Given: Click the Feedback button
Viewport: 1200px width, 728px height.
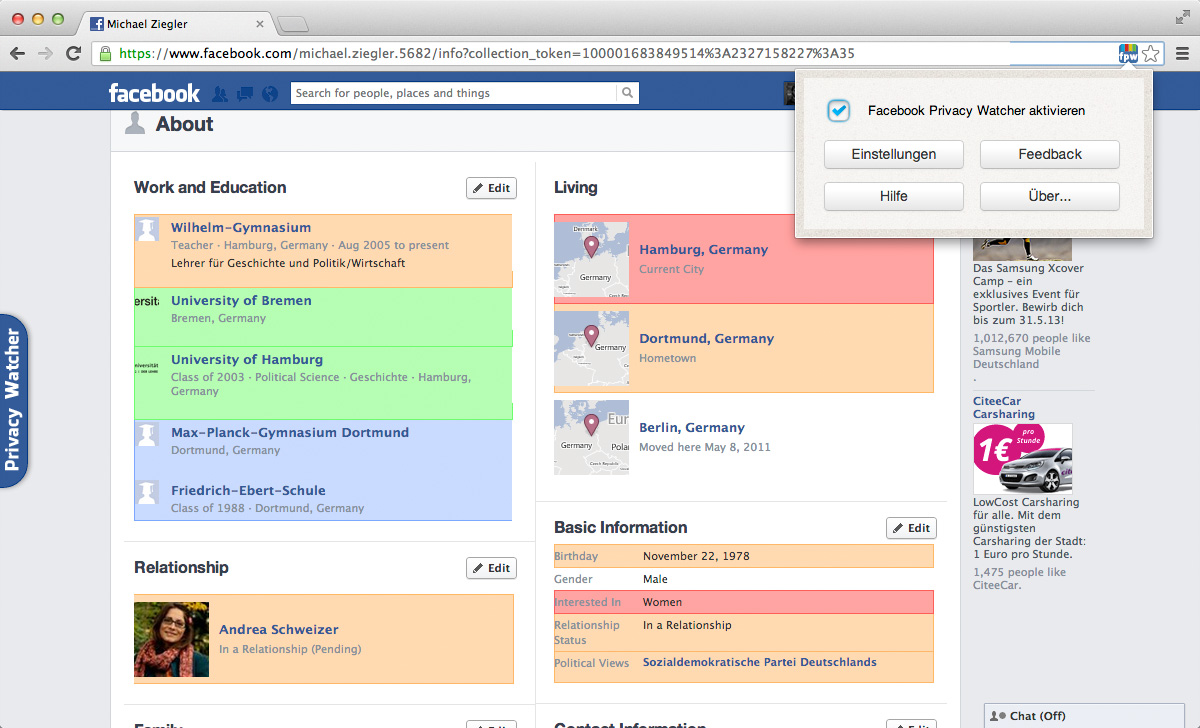Looking at the screenshot, I should [x=1049, y=155].
